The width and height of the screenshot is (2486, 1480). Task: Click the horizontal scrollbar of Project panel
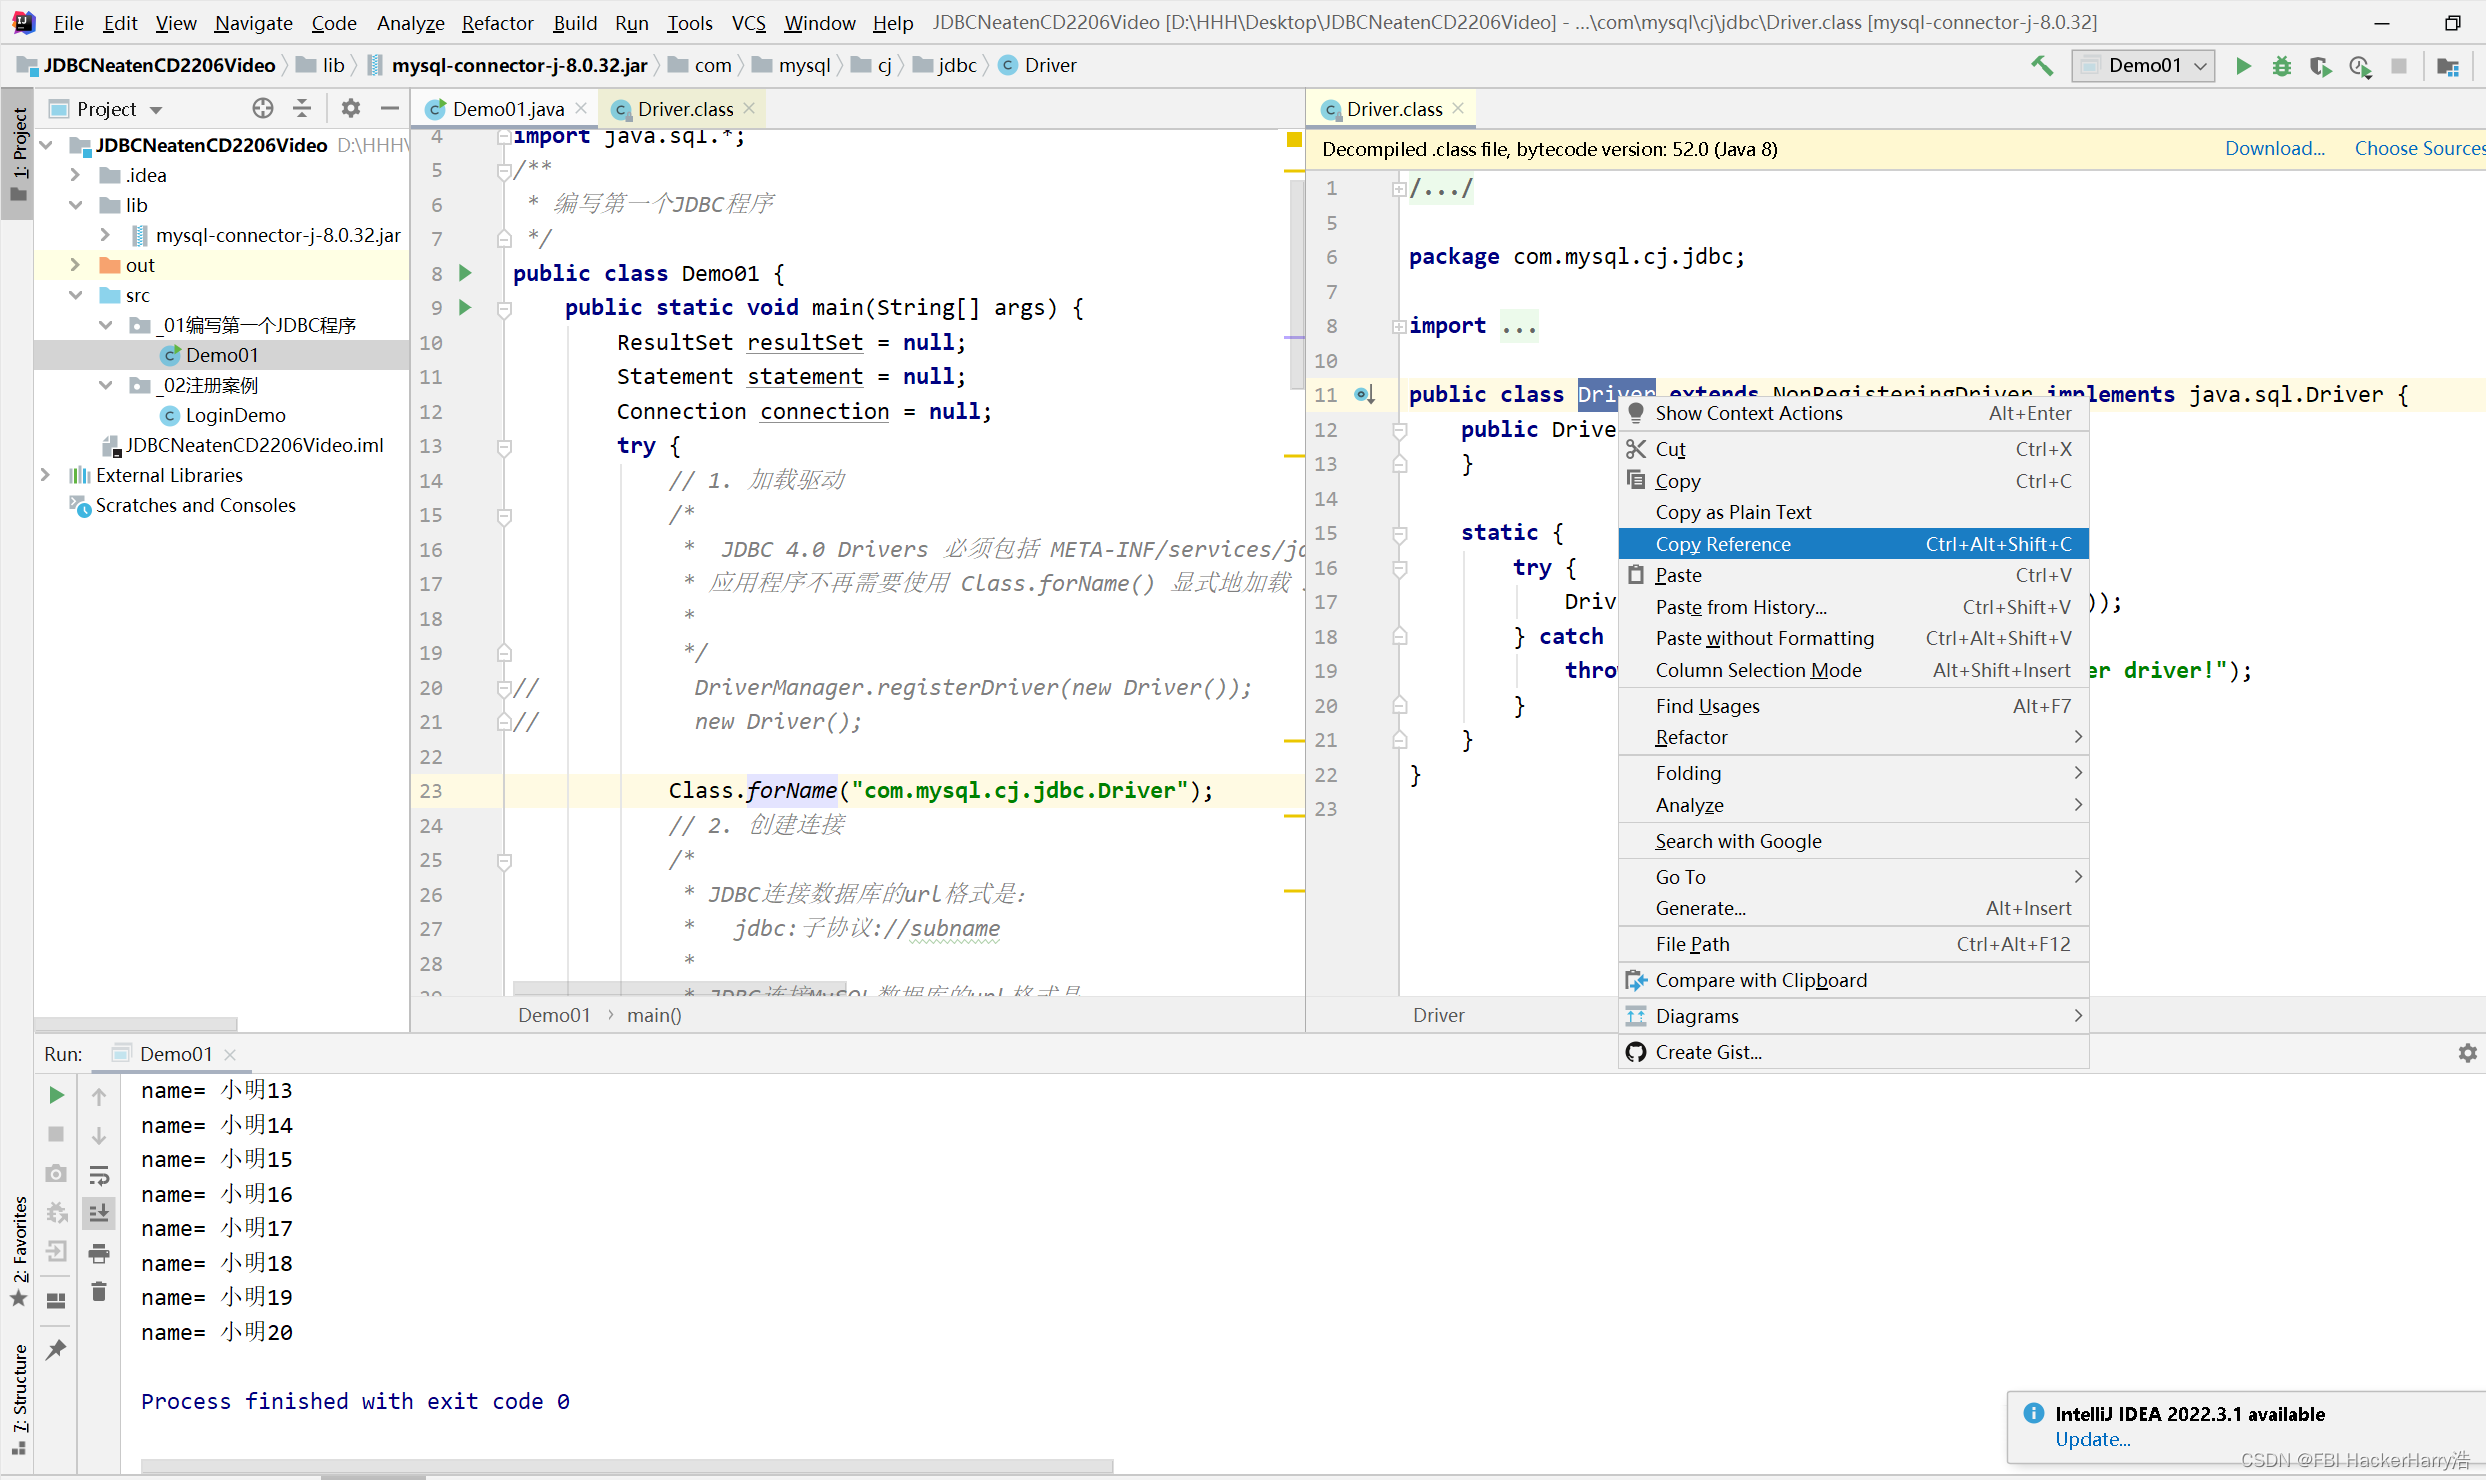136,1024
